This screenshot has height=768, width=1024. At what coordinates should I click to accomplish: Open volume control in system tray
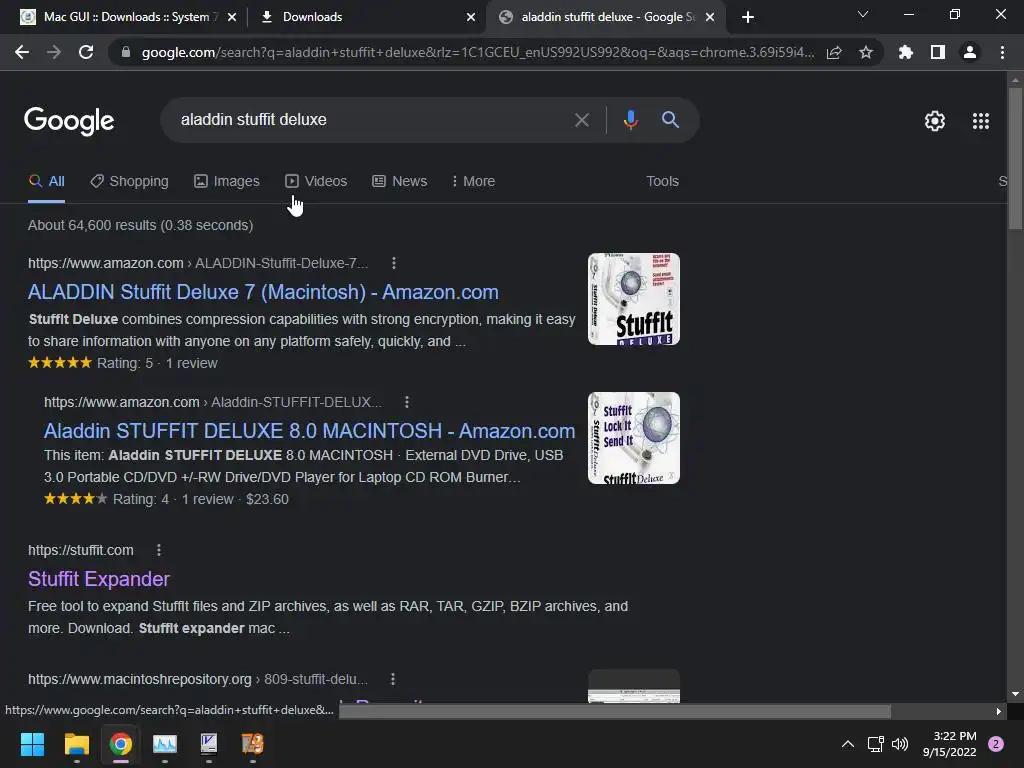900,744
